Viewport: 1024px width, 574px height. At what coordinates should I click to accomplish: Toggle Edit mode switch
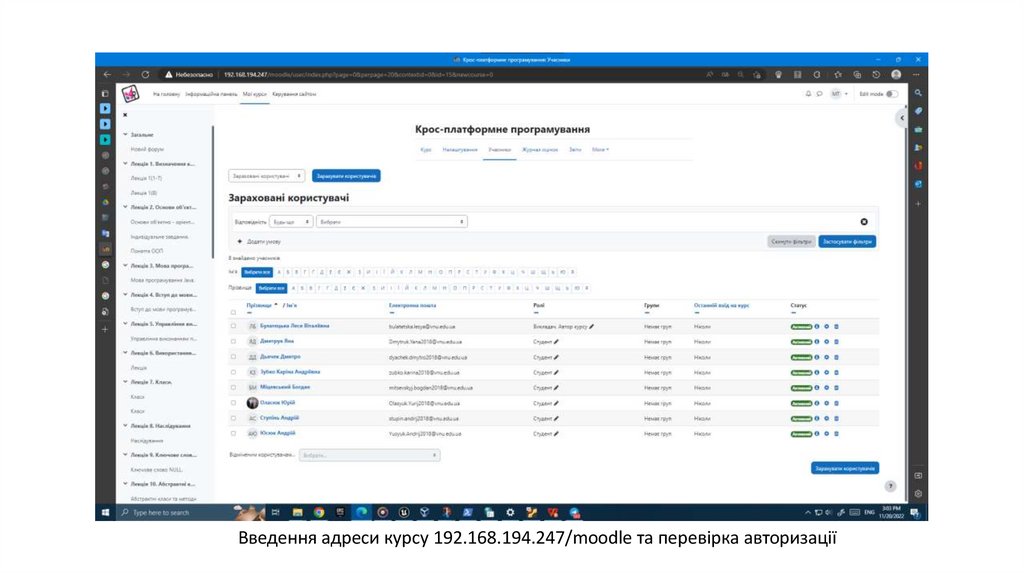[x=891, y=94]
